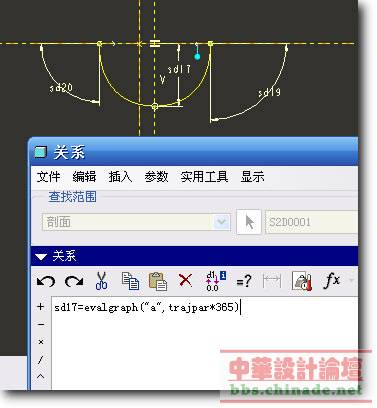Redo the relation edit
Viewport: 377px width, 408px height.
[x=74, y=281]
